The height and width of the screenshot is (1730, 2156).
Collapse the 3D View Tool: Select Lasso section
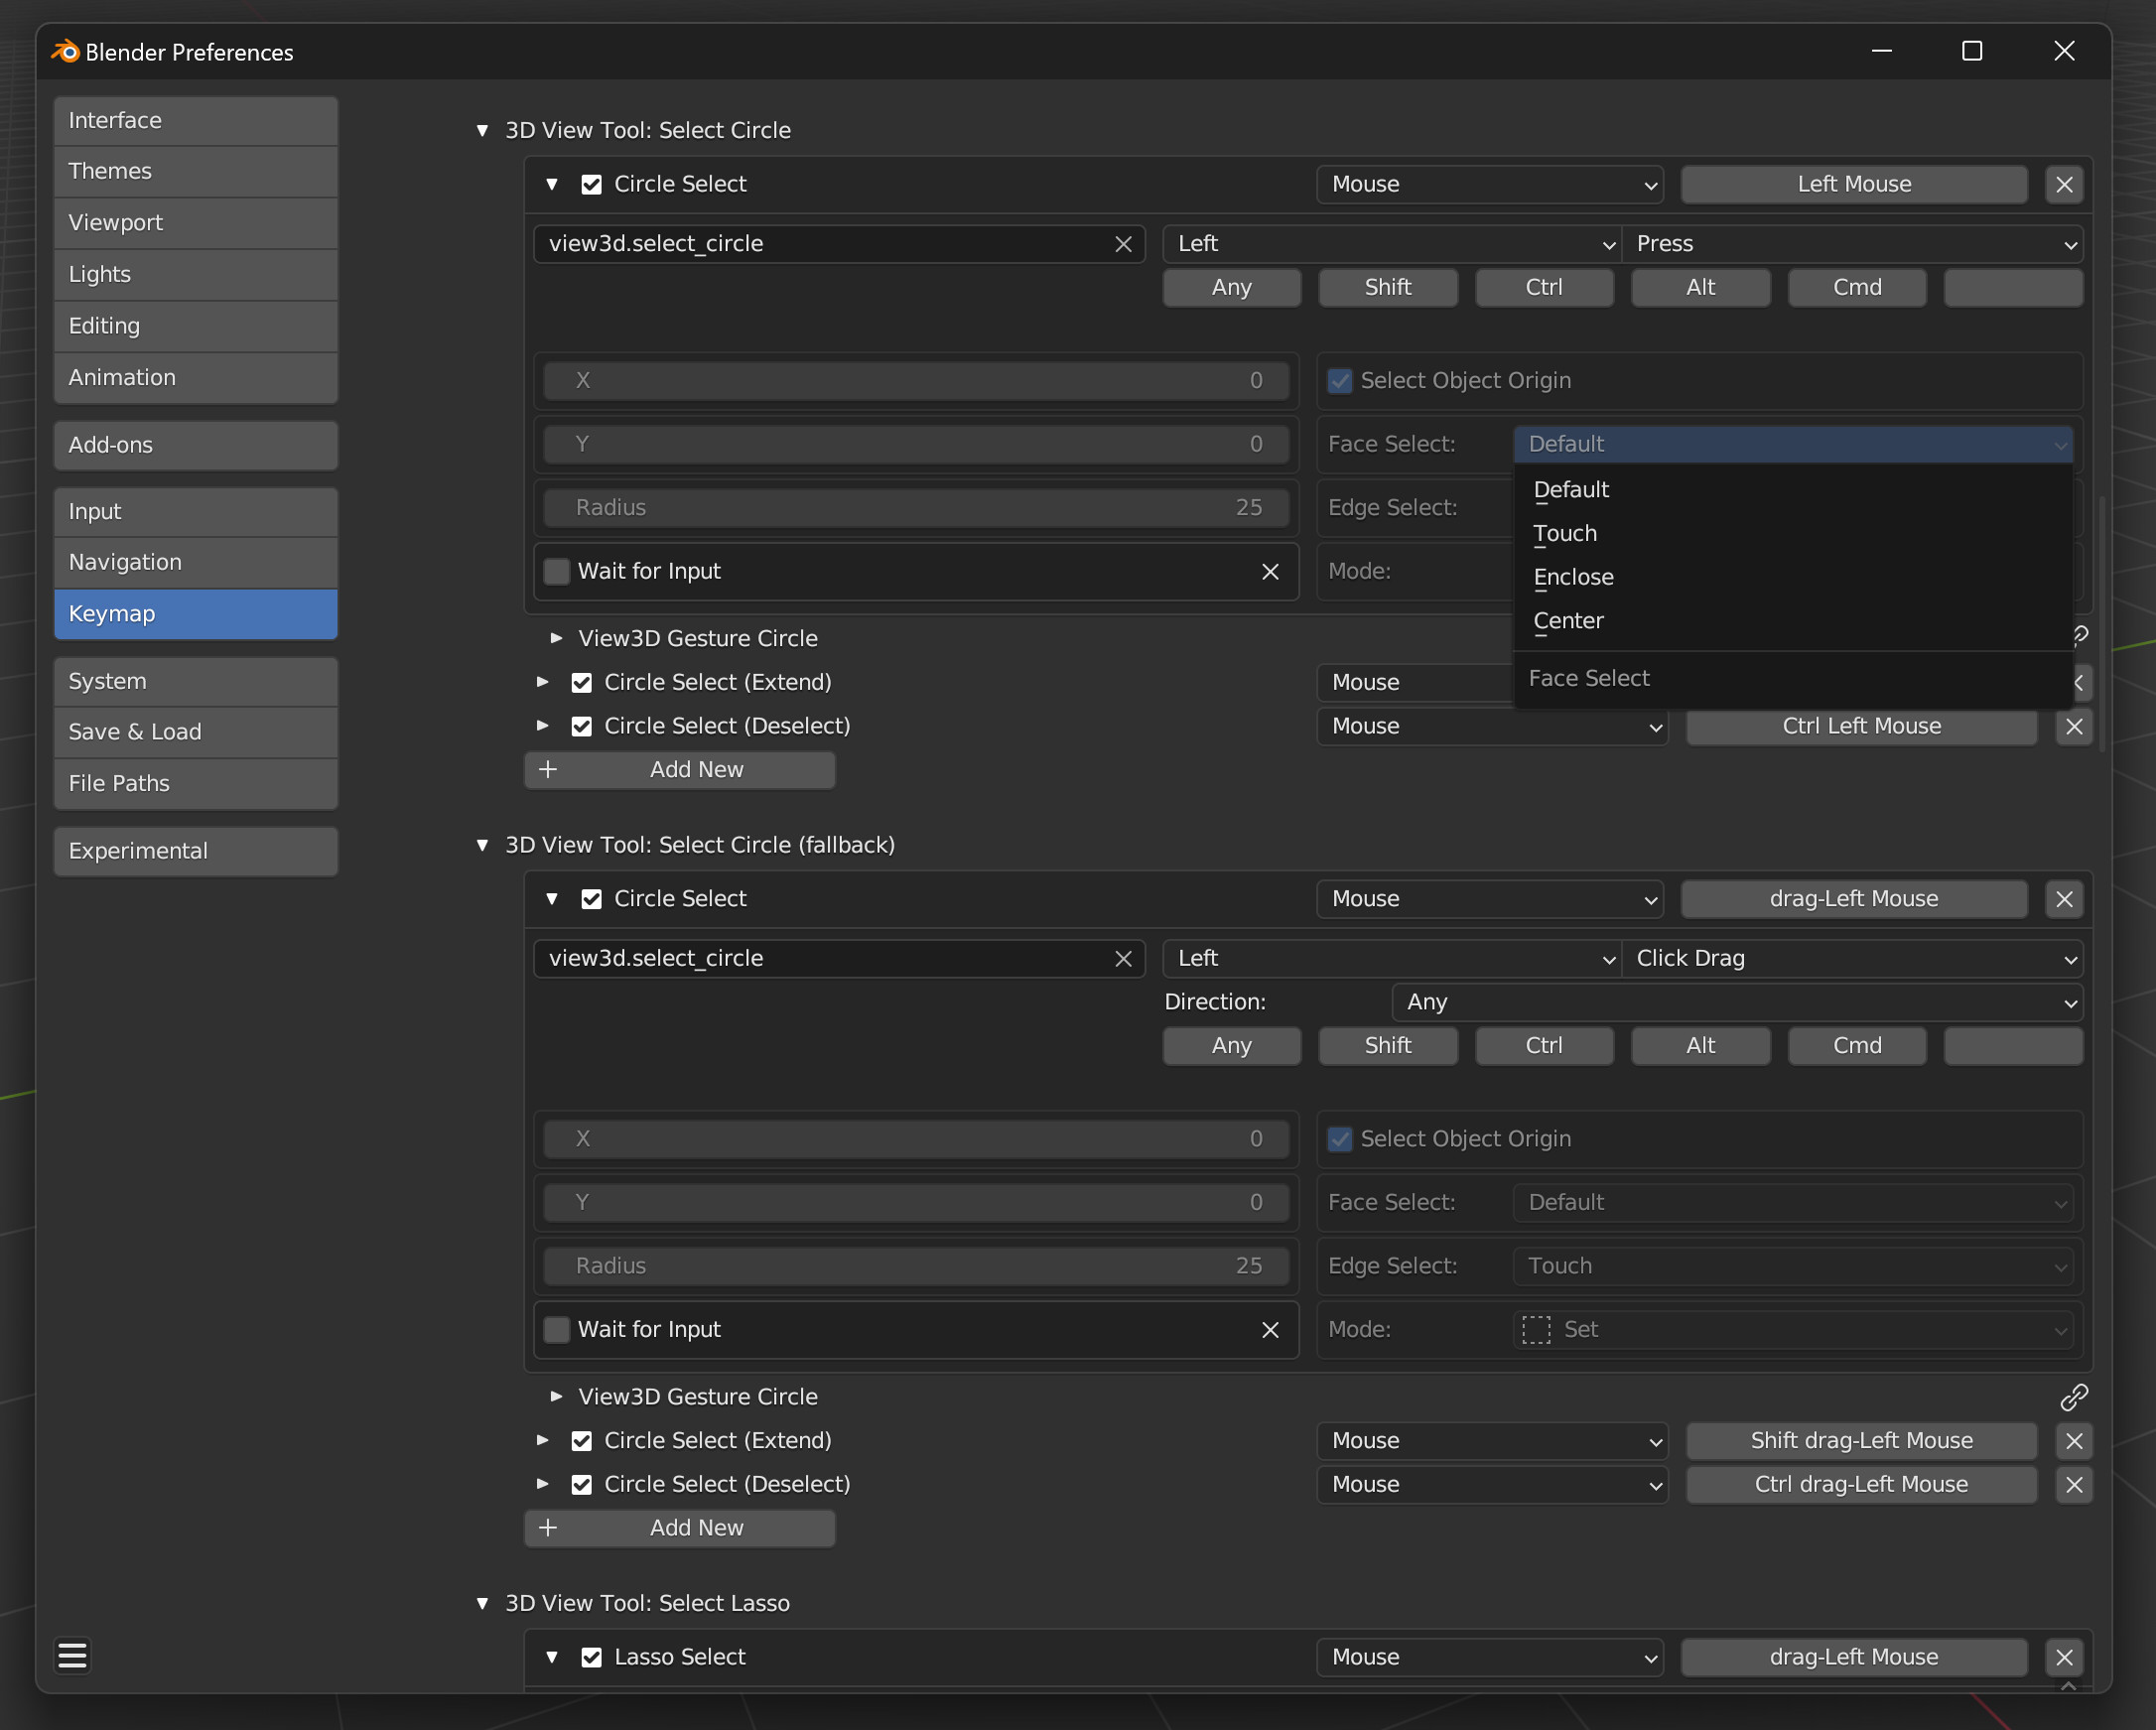coord(482,1603)
